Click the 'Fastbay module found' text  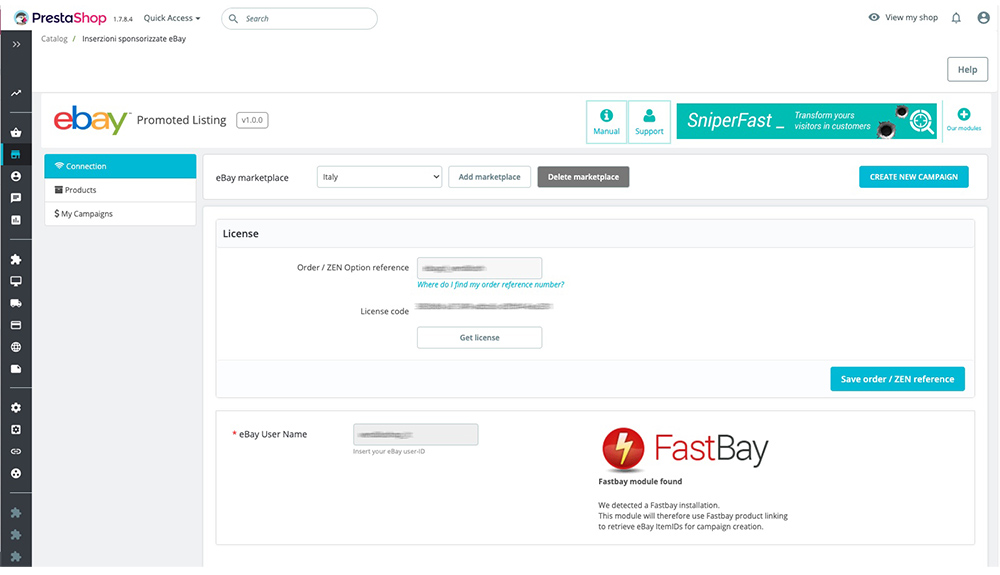coord(640,481)
